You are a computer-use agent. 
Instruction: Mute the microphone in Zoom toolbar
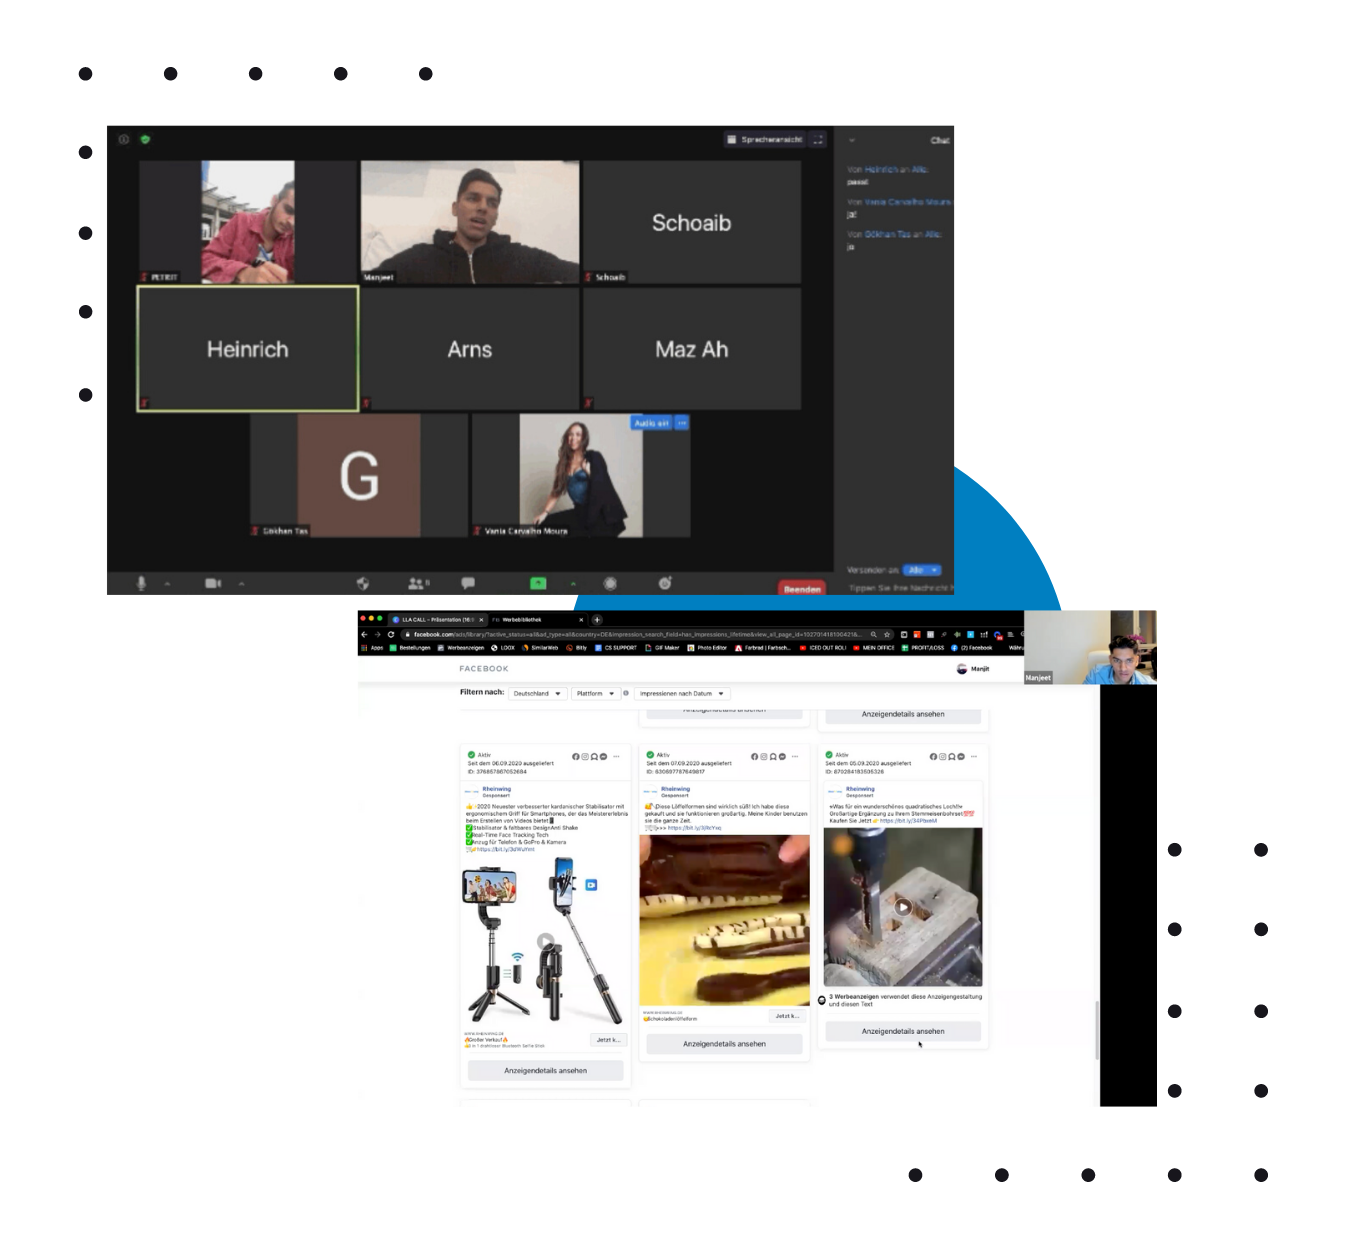tap(141, 583)
